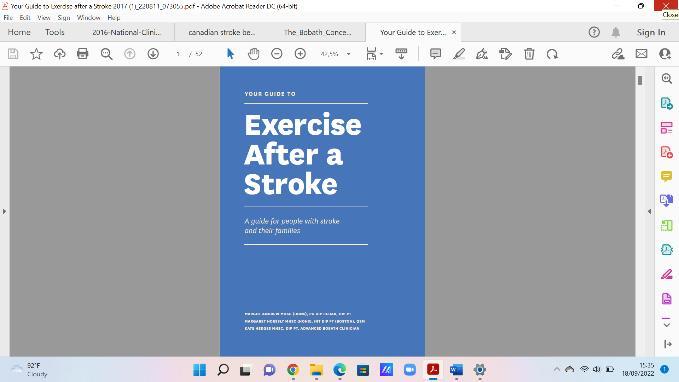Click the Zoom in plus icon
679x382 pixels.
pyautogui.click(x=300, y=54)
